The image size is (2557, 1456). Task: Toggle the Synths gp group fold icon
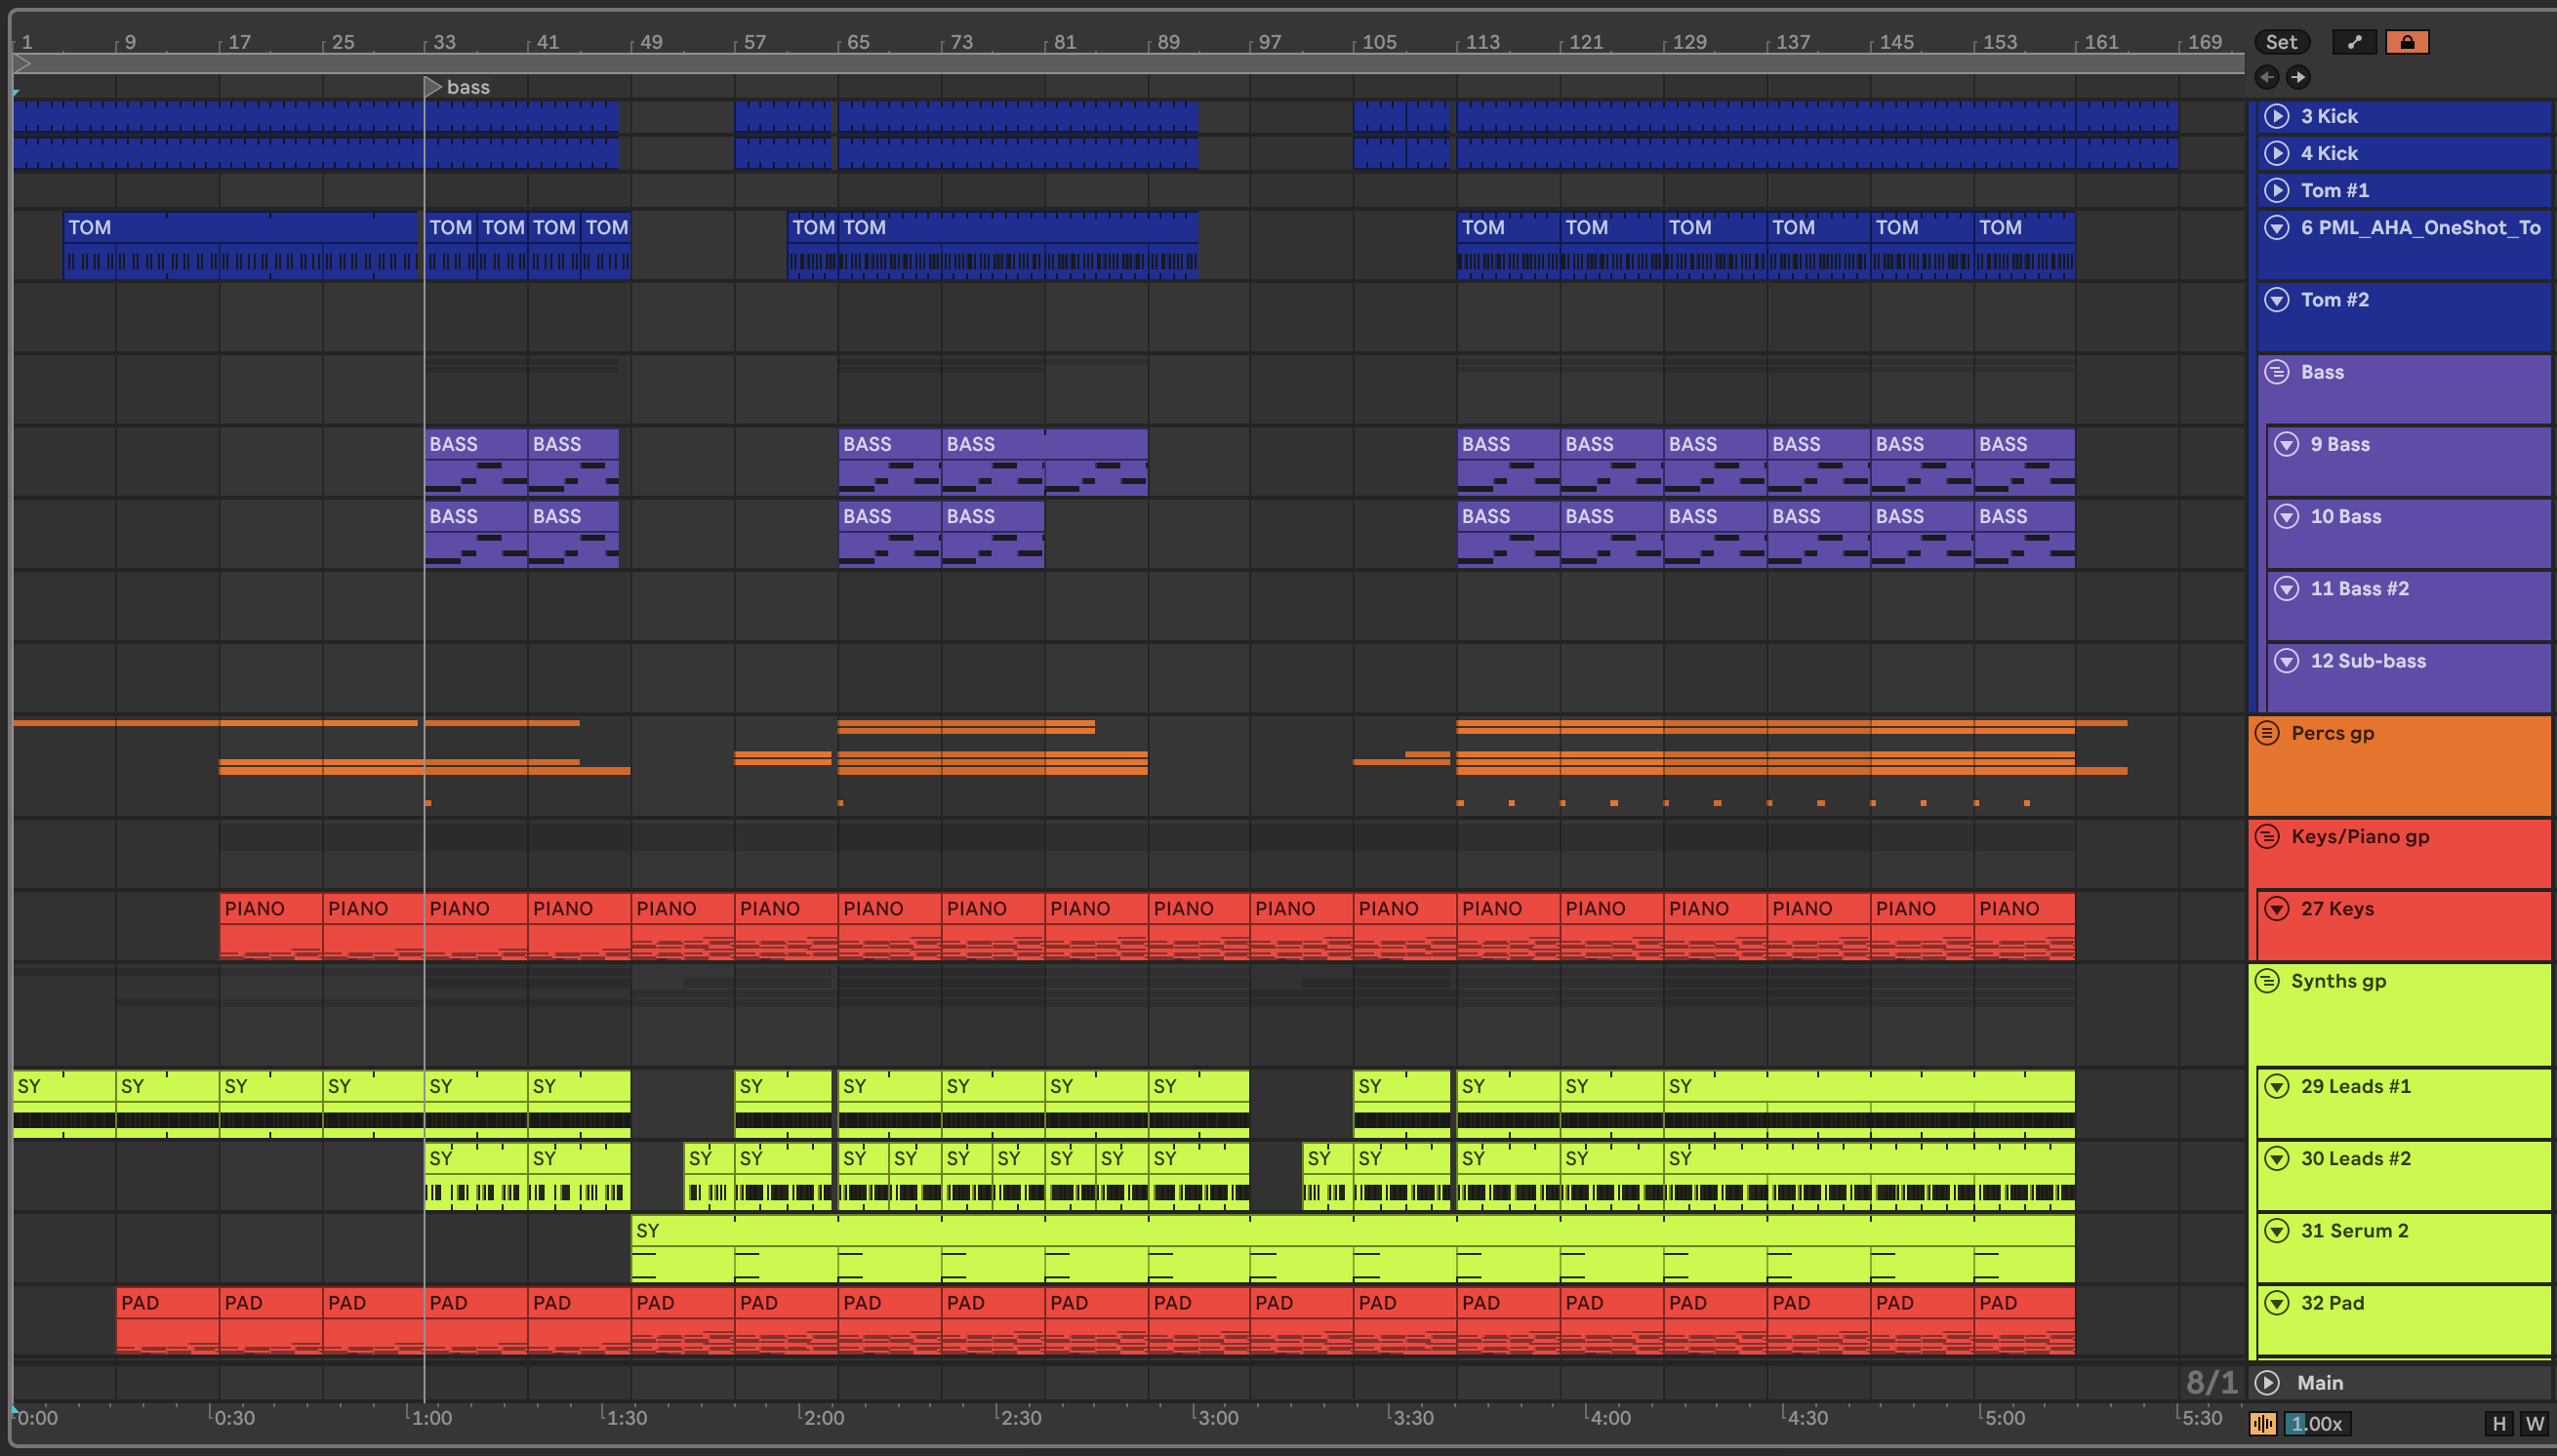tap(2267, 981)
